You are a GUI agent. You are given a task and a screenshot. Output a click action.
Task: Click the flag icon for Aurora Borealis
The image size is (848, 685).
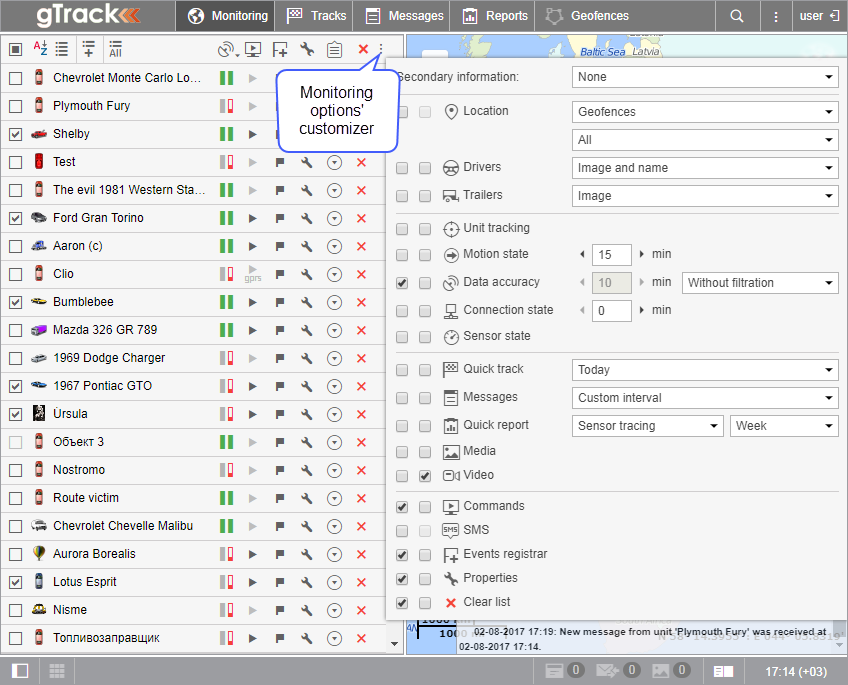pyautogui.click(x=280, y=554)
